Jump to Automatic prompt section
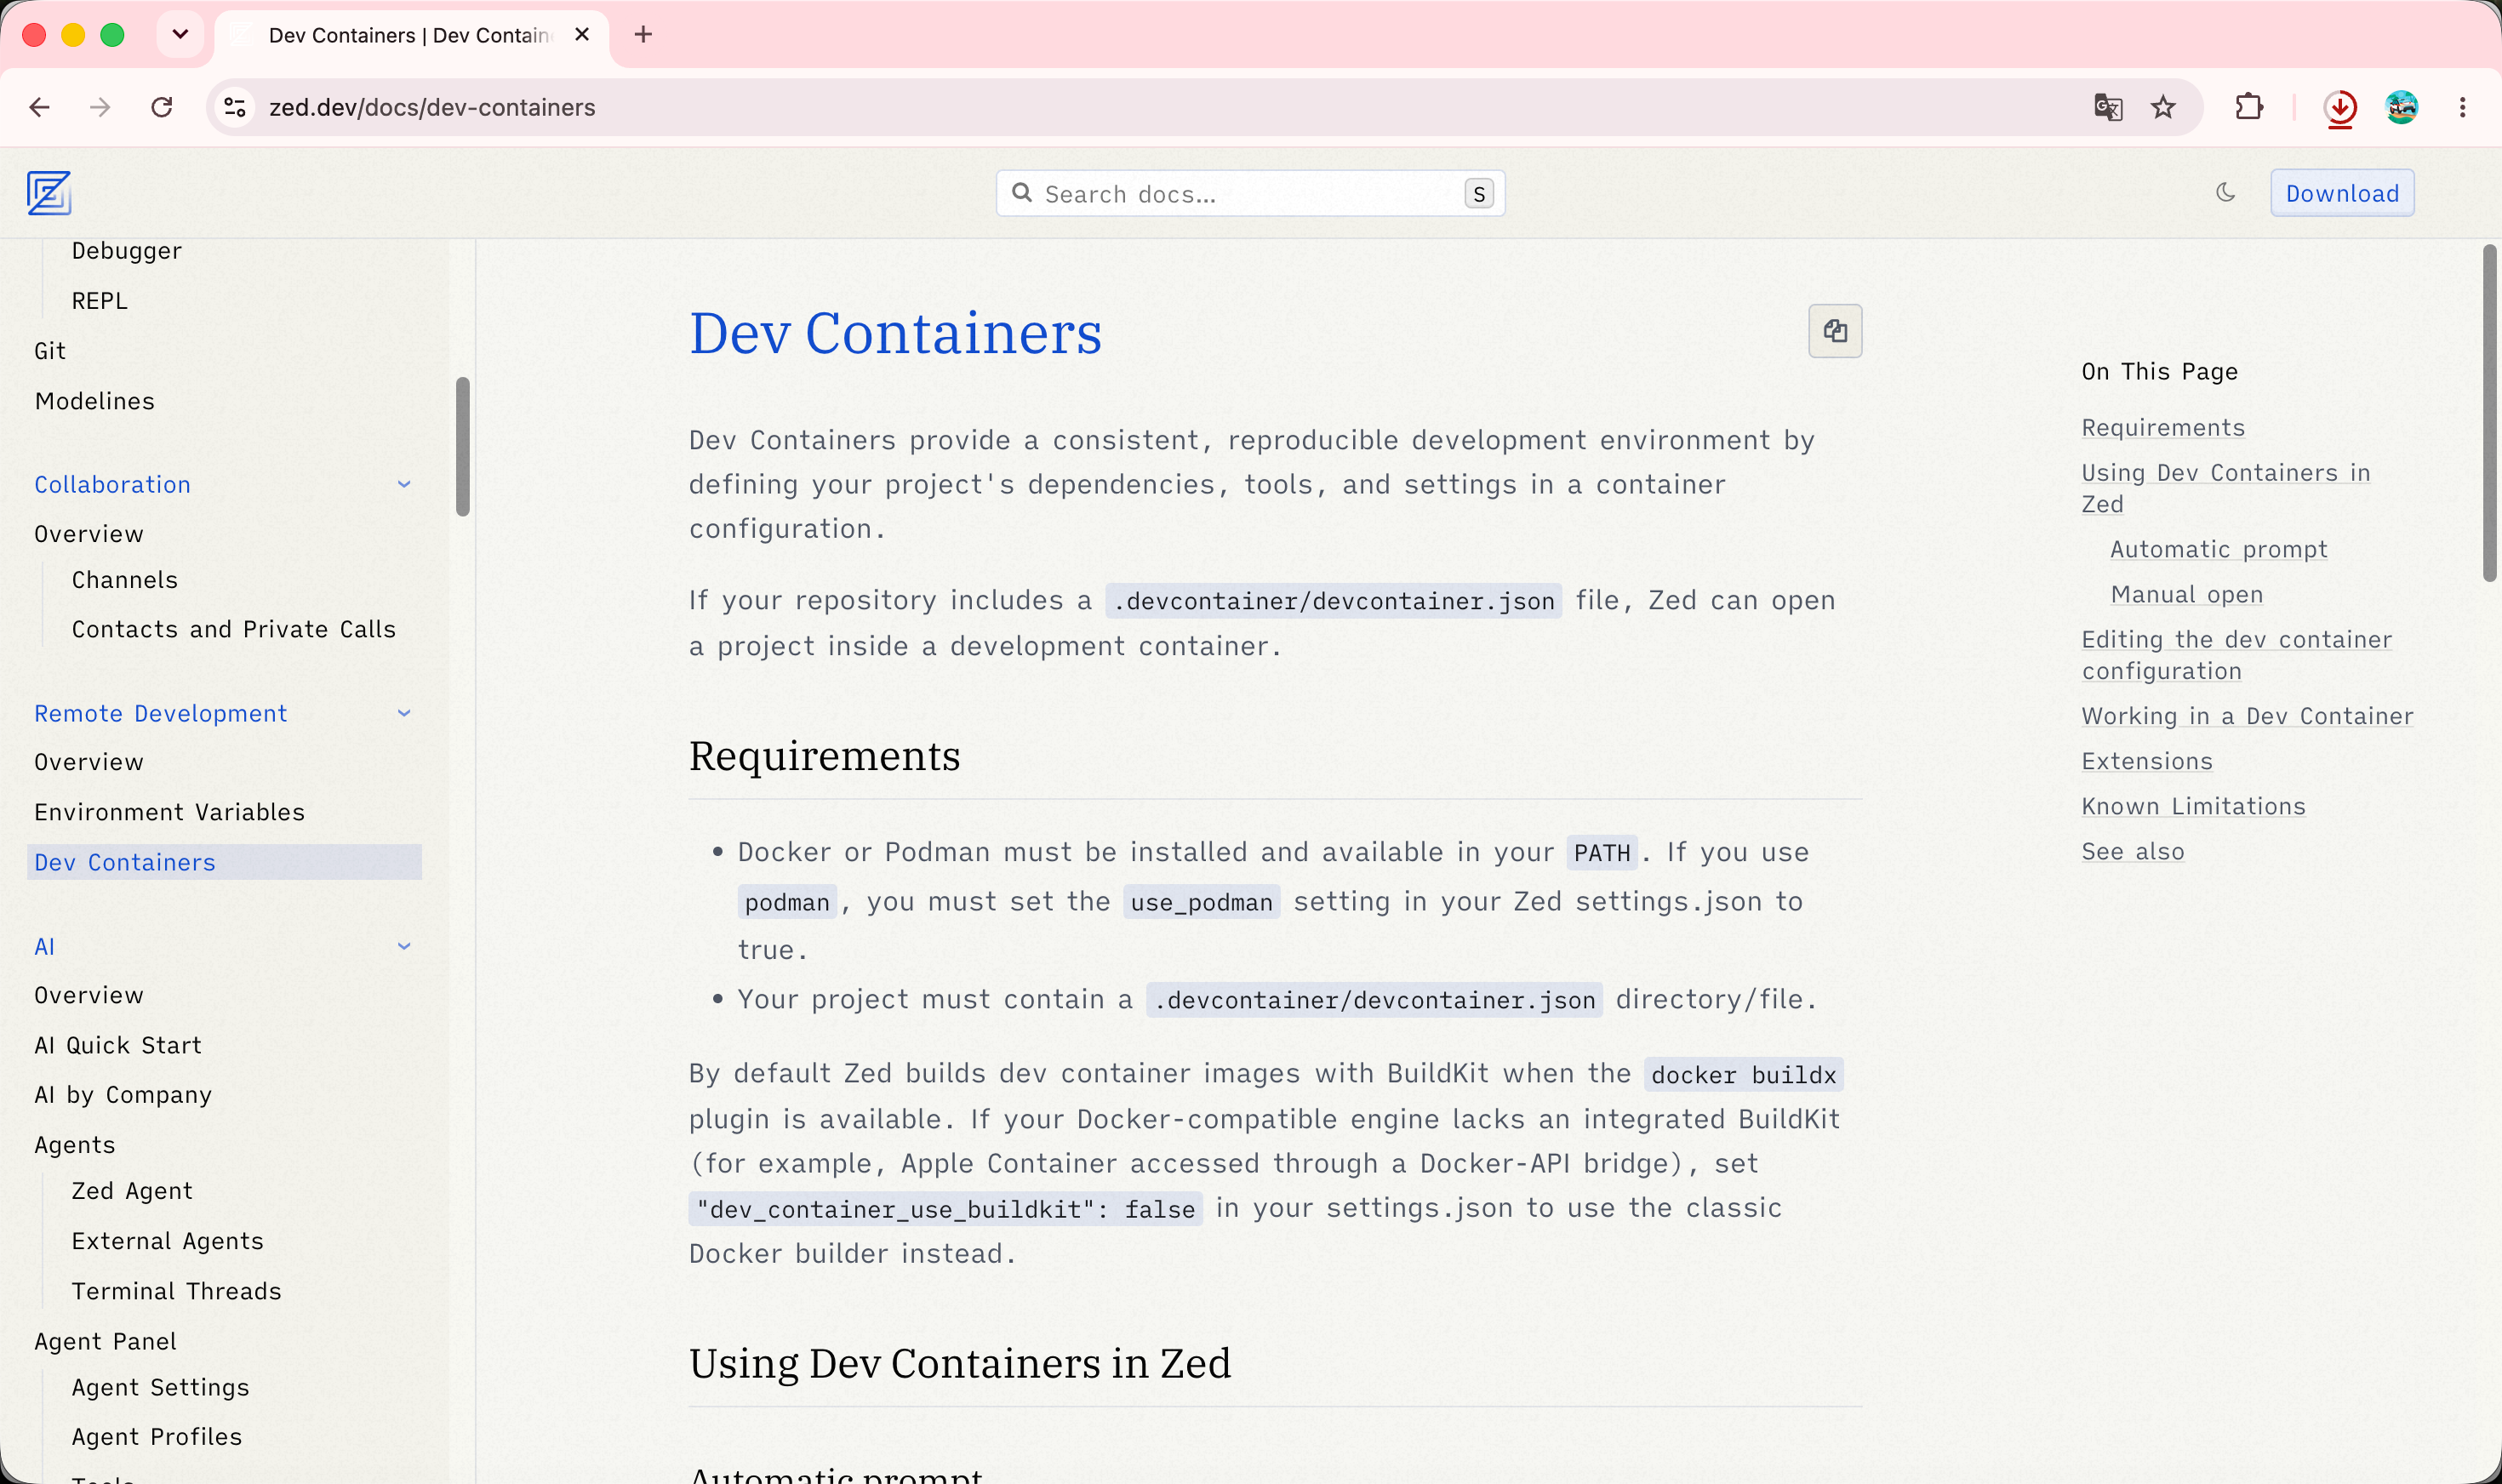2502x1484 pixels. point(2219,549)
